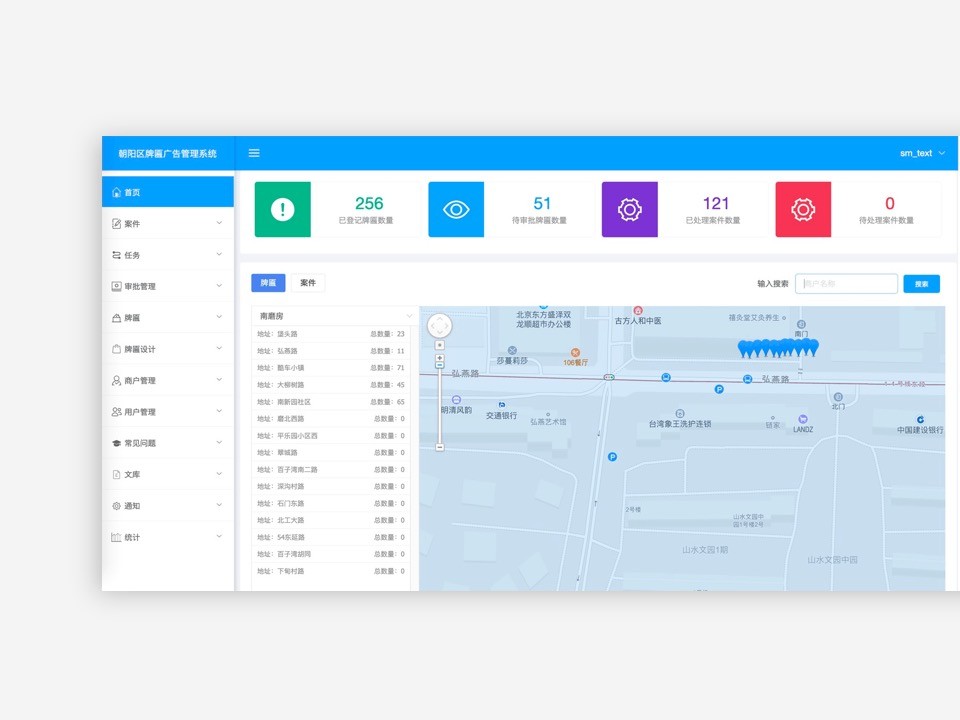960x720 pixels.
Task: Click the hamburger menu collapse icon
Action: tap(254, 153)
